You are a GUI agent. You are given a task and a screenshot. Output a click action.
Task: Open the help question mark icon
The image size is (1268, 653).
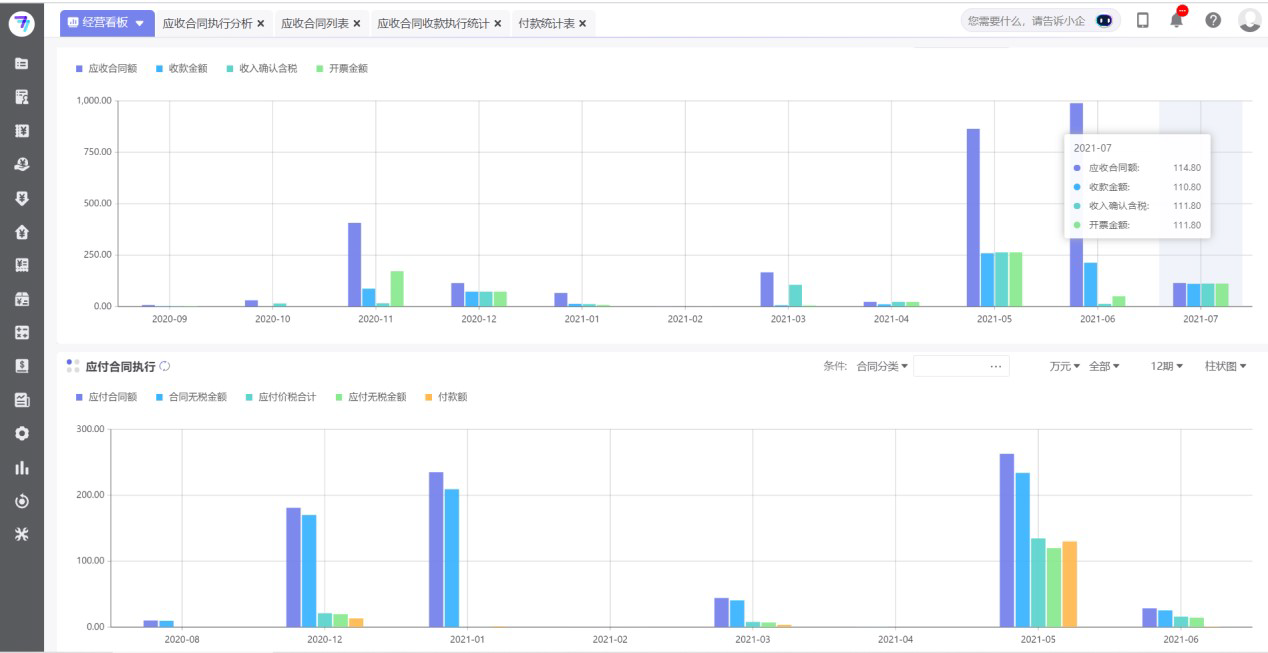(x=1213, y=20)
